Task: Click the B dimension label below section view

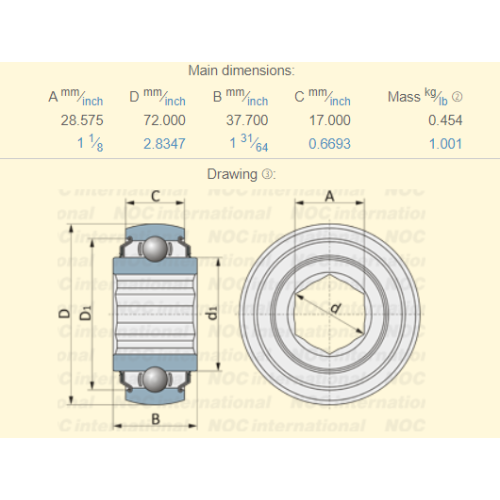Action: [x=156, y=419]
